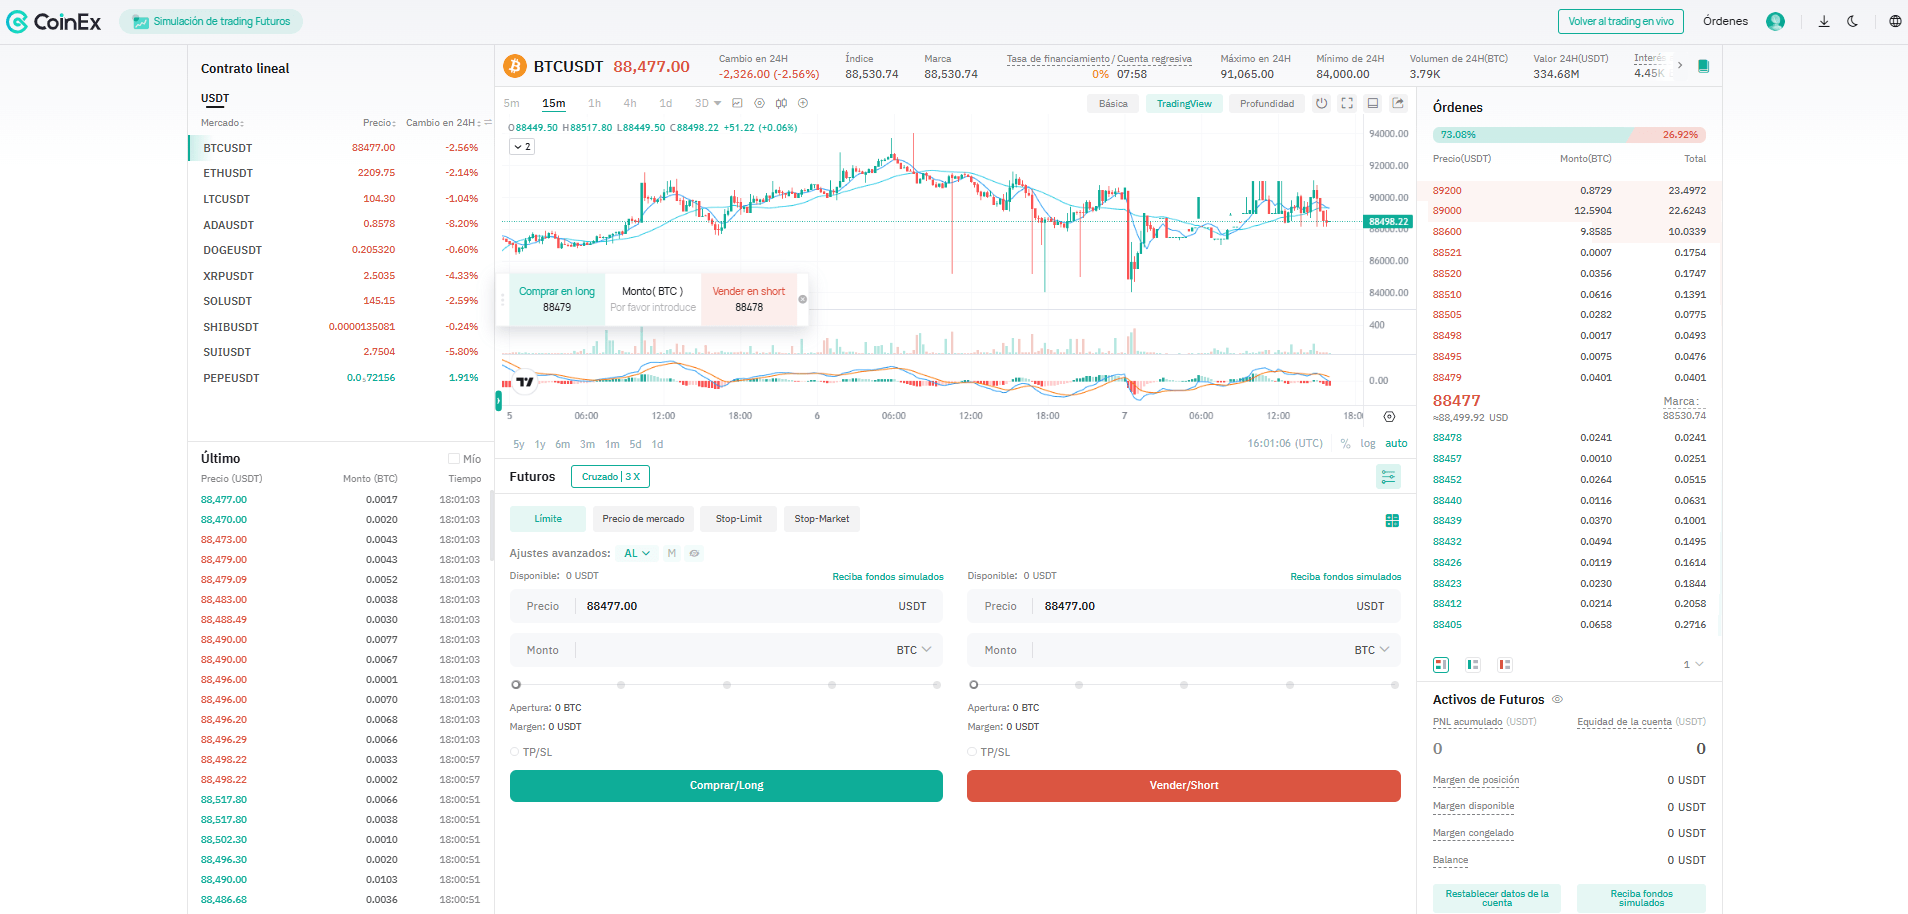Open chart time axis settings gear
Viewport: 1908px width, 914px height.
point(1389,416)
